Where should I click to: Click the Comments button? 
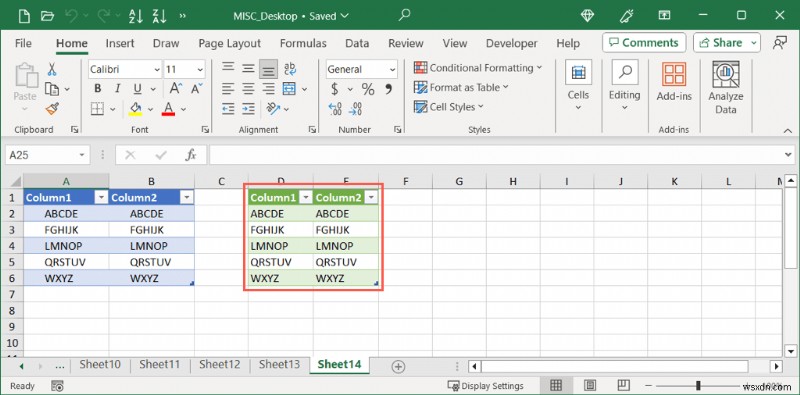(643, 43)
